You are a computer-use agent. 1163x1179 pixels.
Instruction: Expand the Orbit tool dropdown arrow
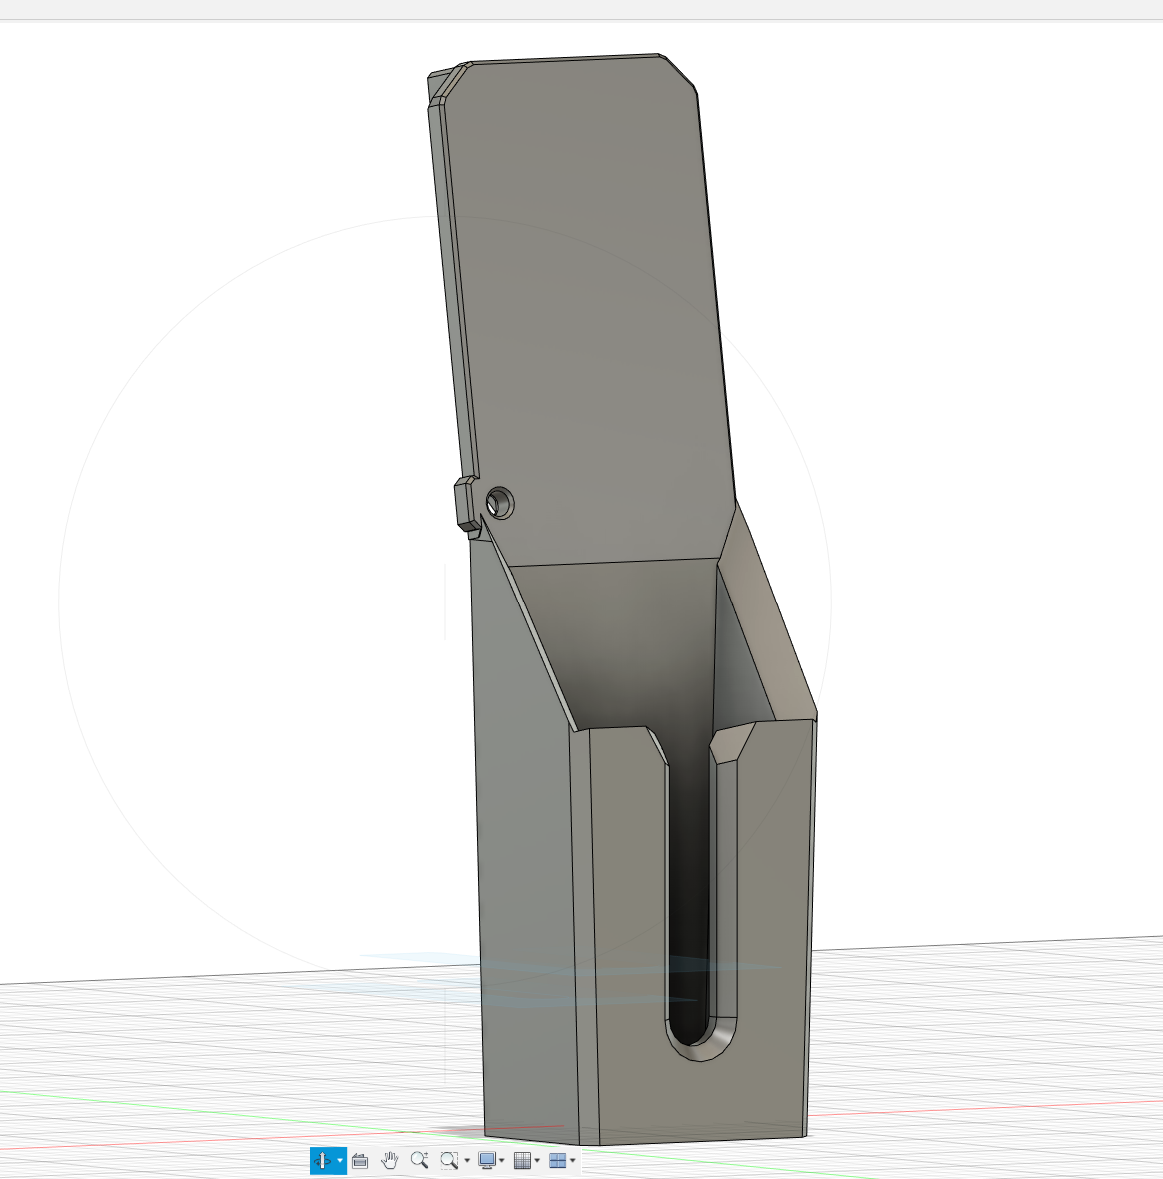point(340,1161)
